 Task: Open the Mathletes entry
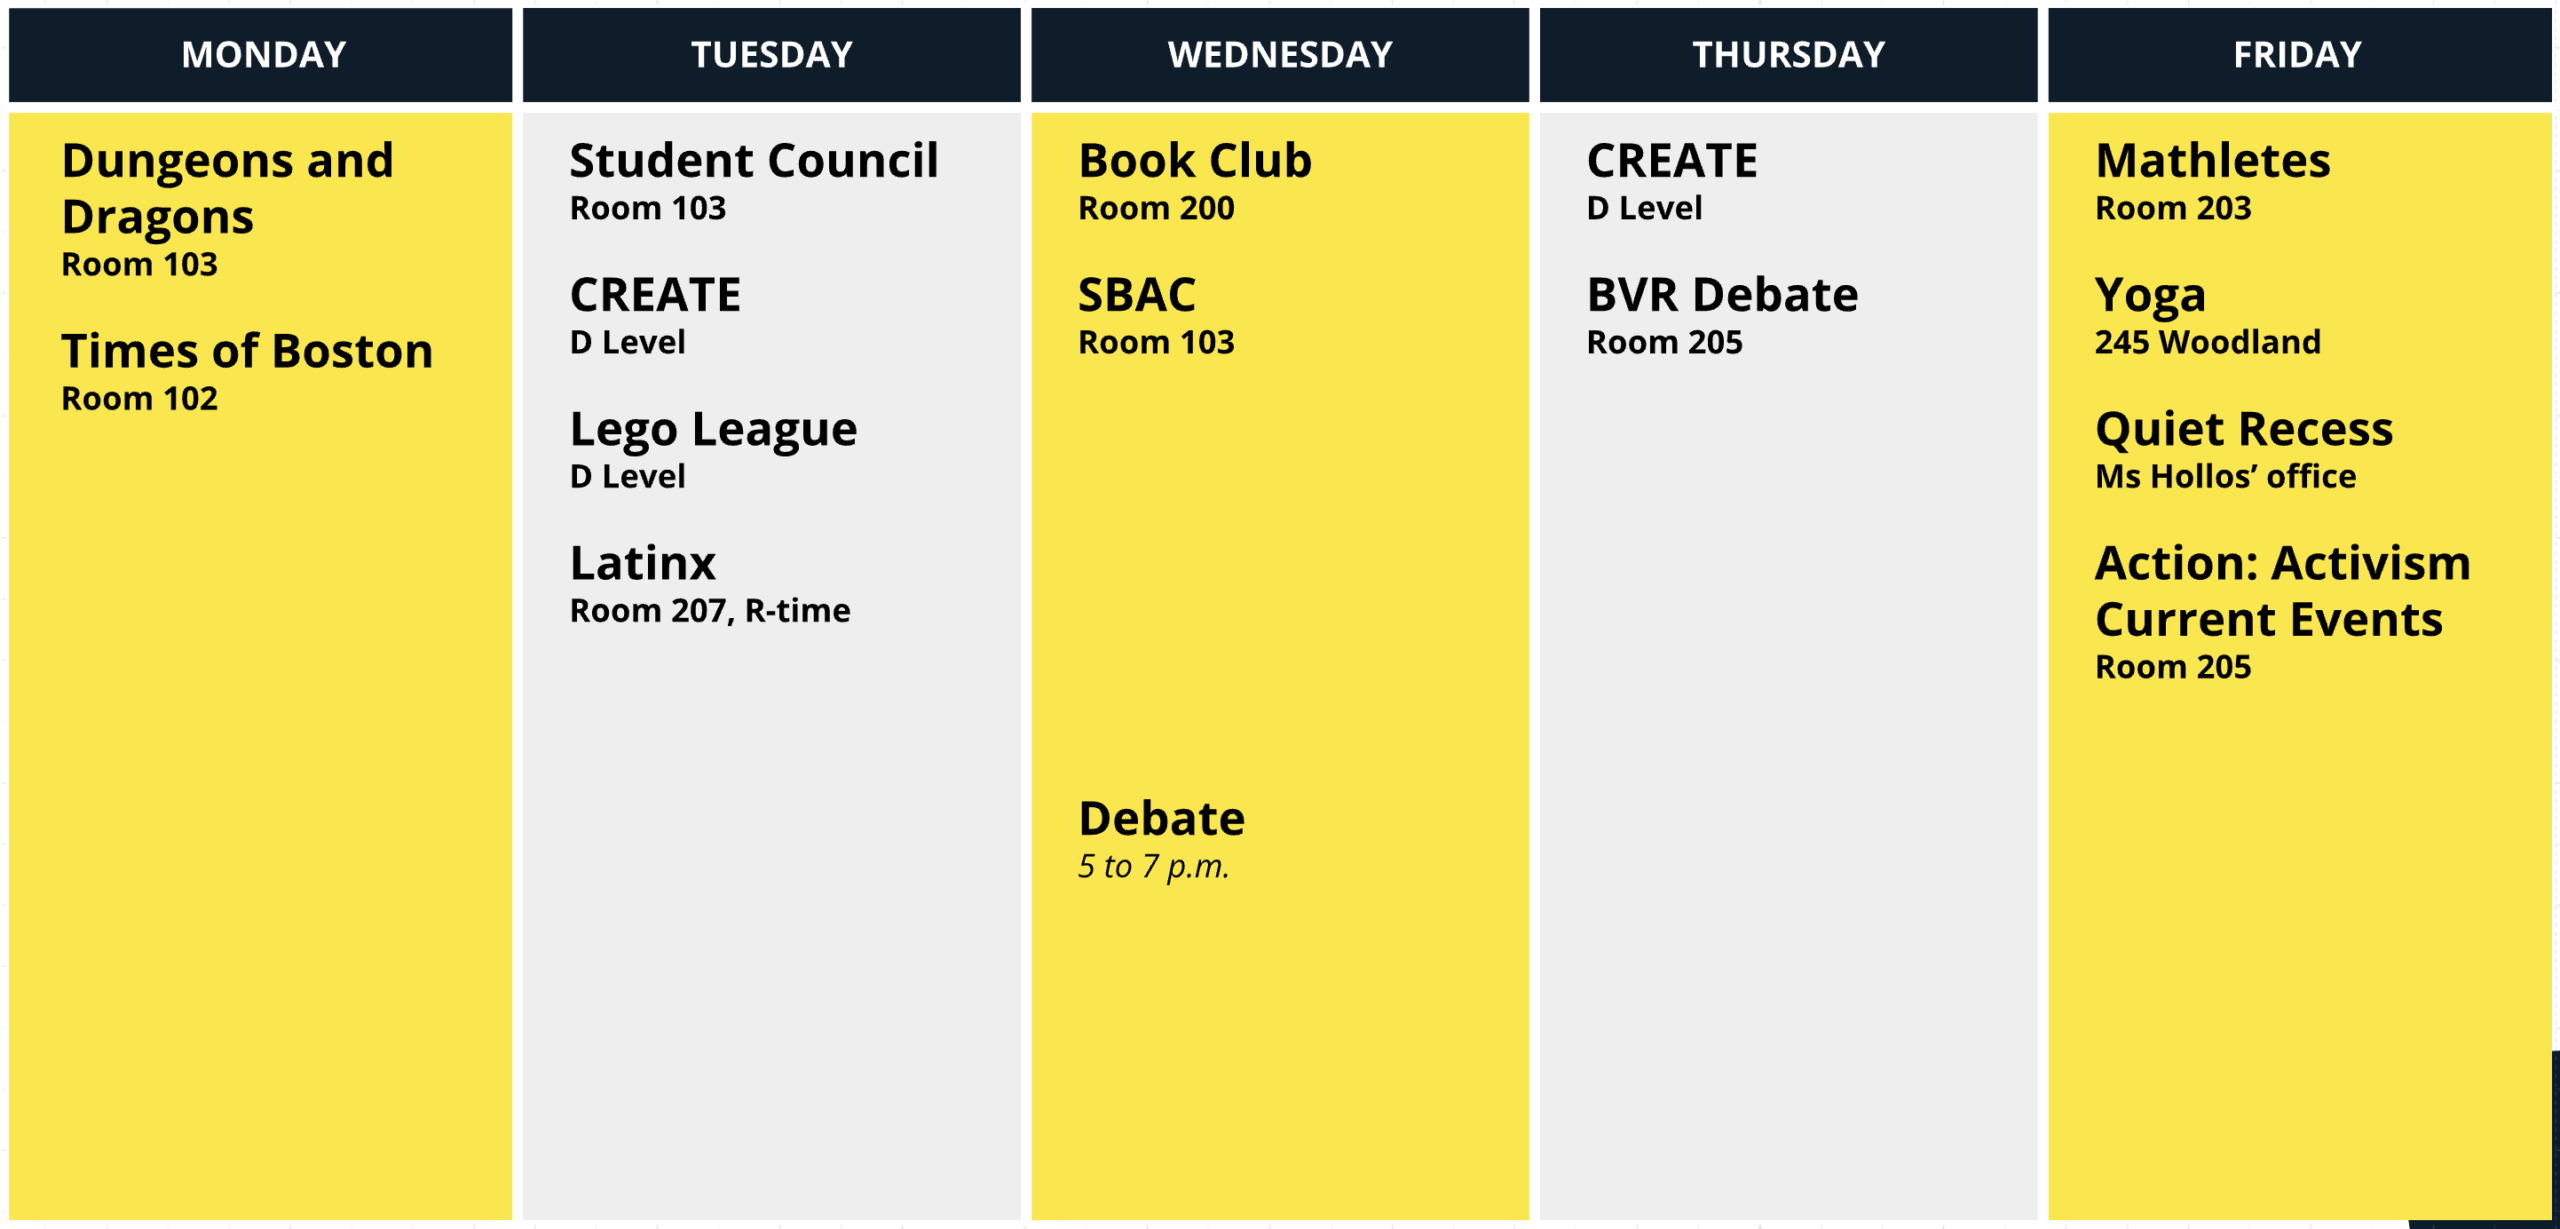[2212, 161]
